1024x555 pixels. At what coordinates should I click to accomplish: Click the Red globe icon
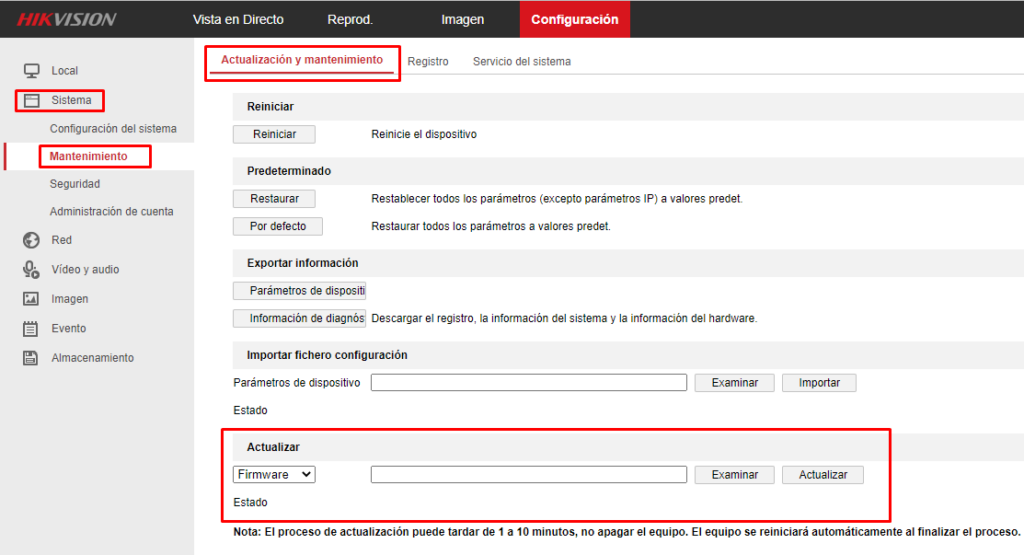[x=31, y=240]
